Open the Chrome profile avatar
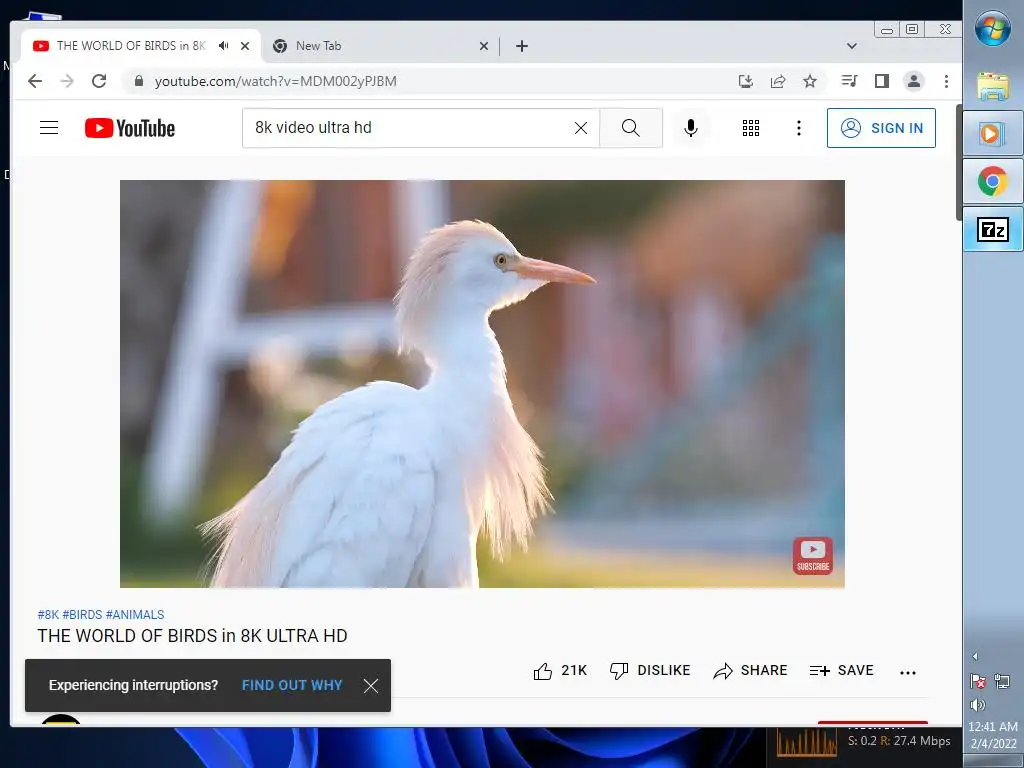 point(914,81)
